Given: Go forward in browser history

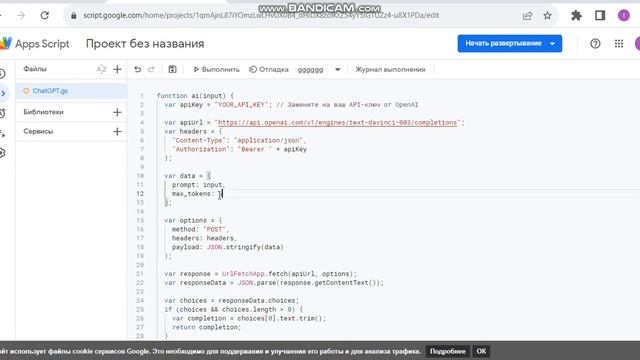Looking at the screenshot, I should [21, 16].
